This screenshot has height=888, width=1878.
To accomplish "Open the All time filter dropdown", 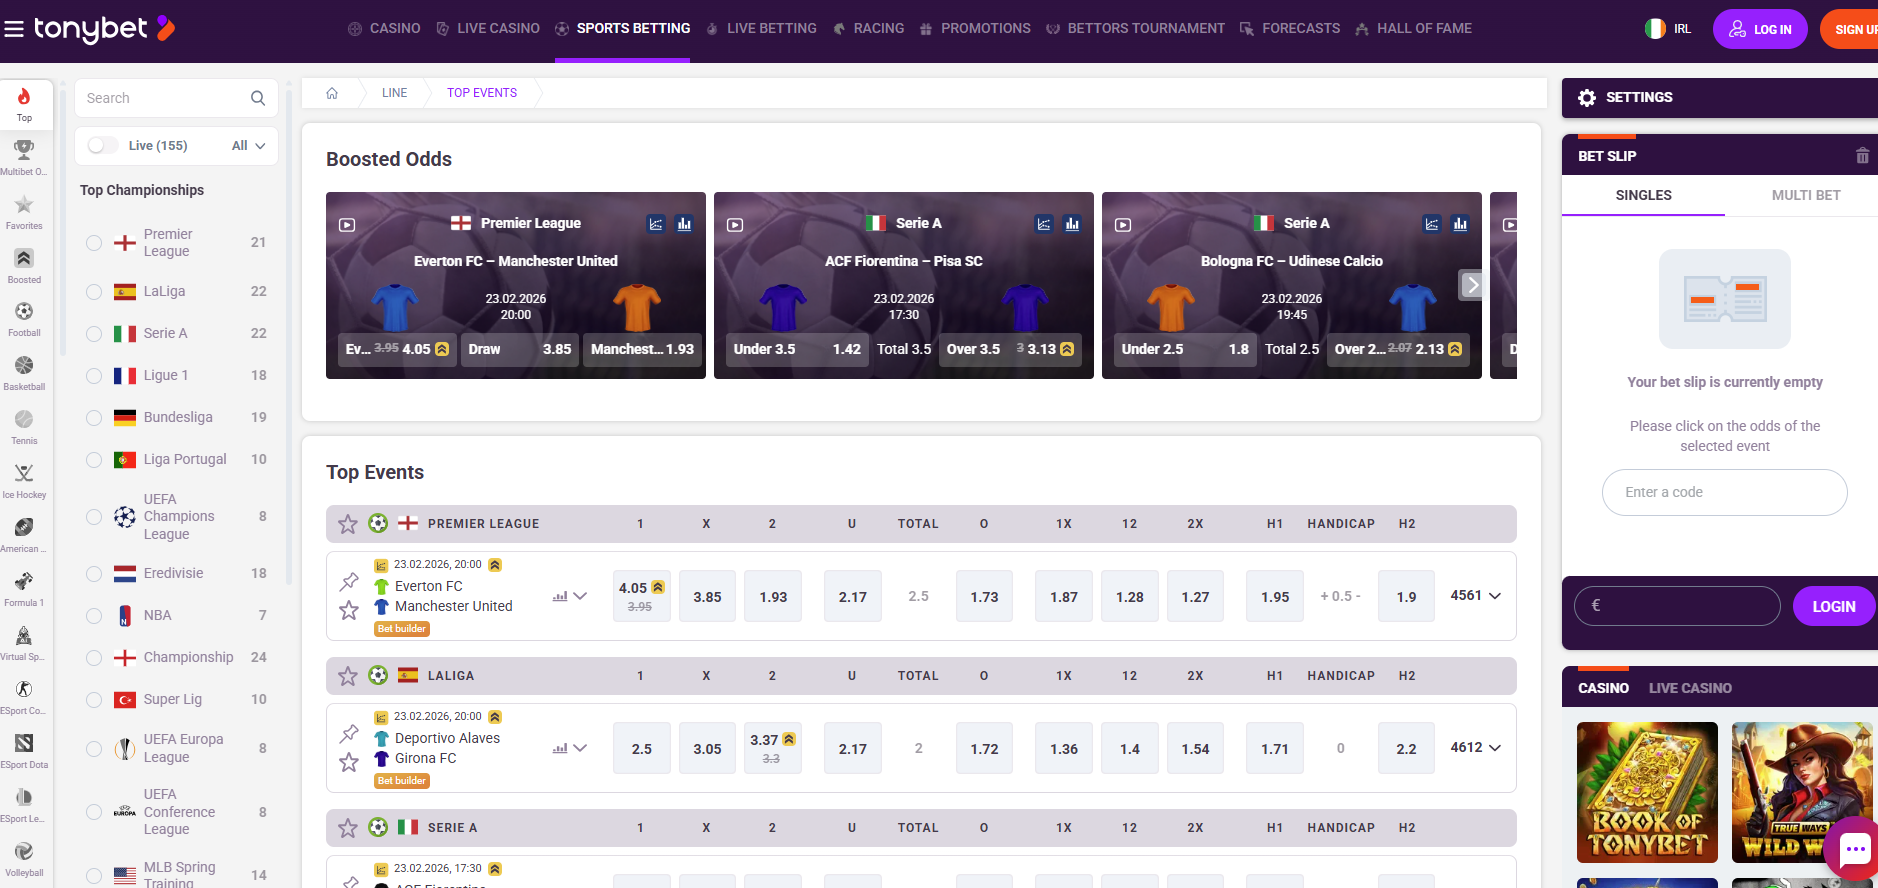I will 248,146.
